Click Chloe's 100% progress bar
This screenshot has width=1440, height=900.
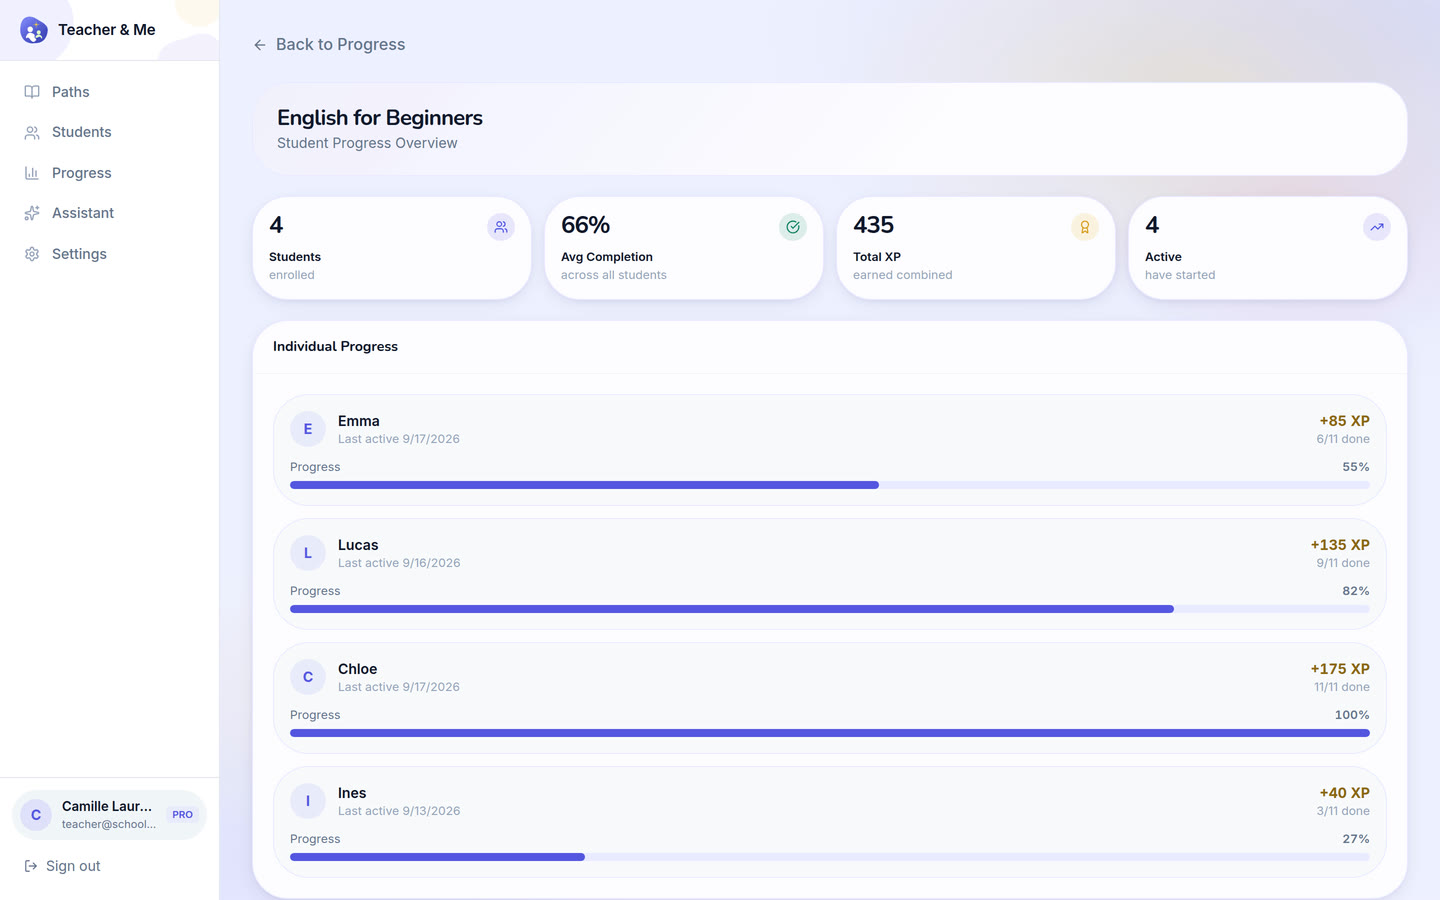tap(830, 733)
